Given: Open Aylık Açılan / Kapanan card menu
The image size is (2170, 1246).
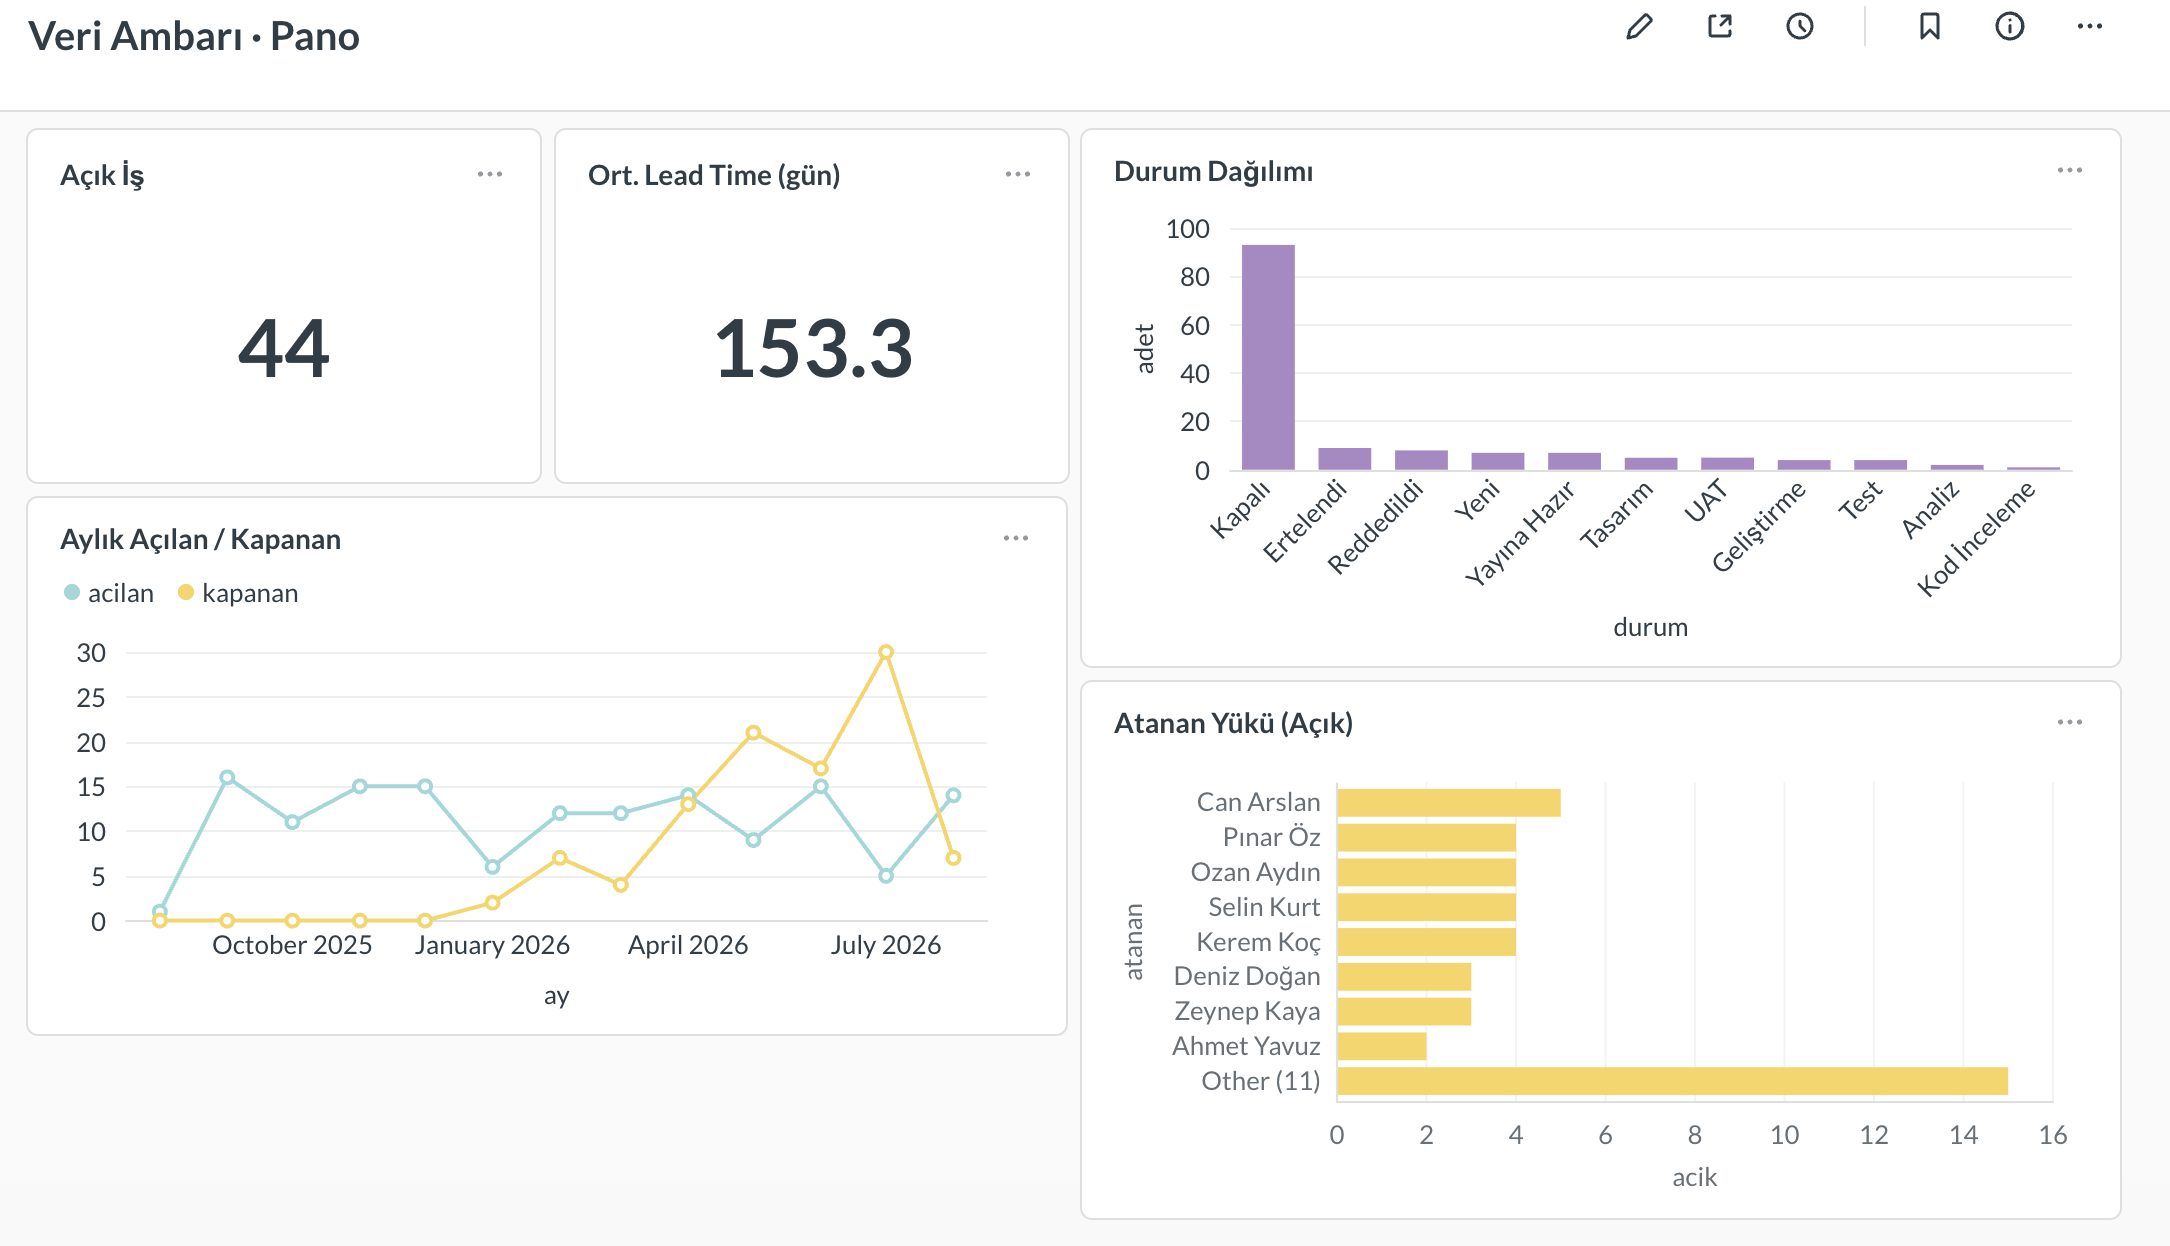Looking at the screenshot, I should coord(1016,538).
